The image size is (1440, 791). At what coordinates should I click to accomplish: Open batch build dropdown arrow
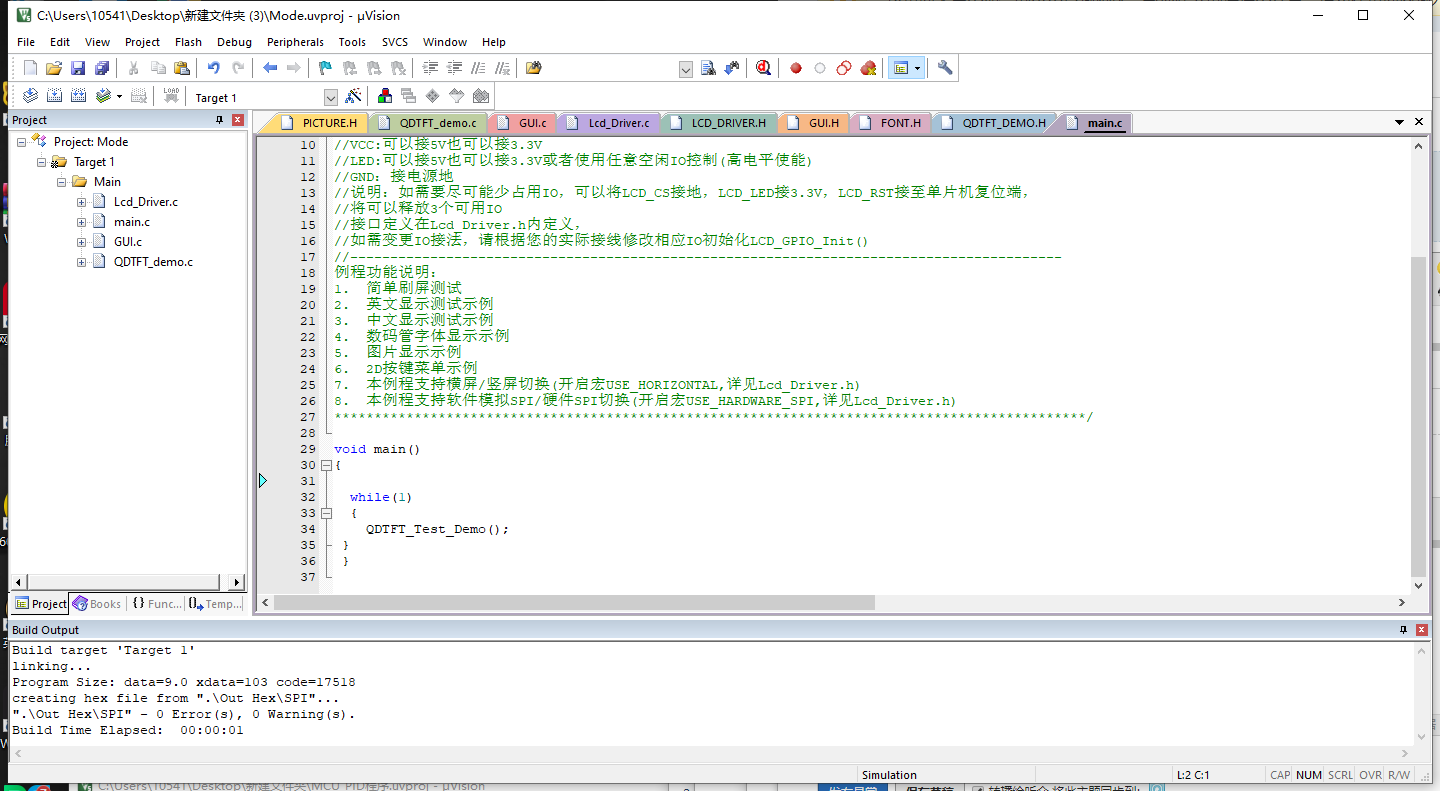click(x=119, y=96)
